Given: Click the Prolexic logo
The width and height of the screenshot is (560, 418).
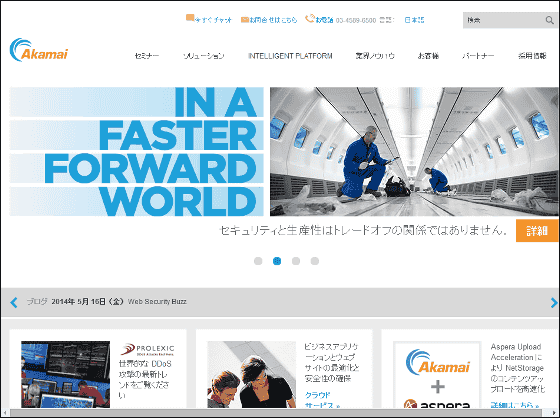Looking at the screenshot, I should click(x=147, y=349).
